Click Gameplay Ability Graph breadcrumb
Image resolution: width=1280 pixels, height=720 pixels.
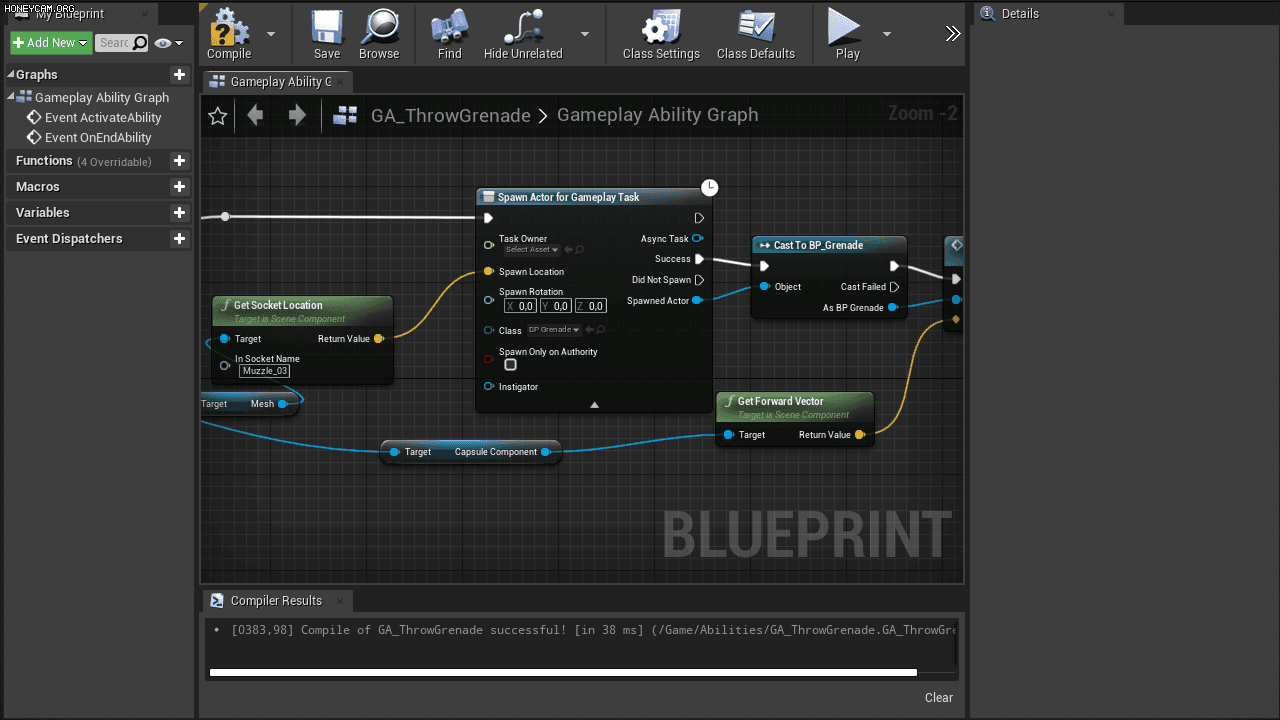point(657,115)
